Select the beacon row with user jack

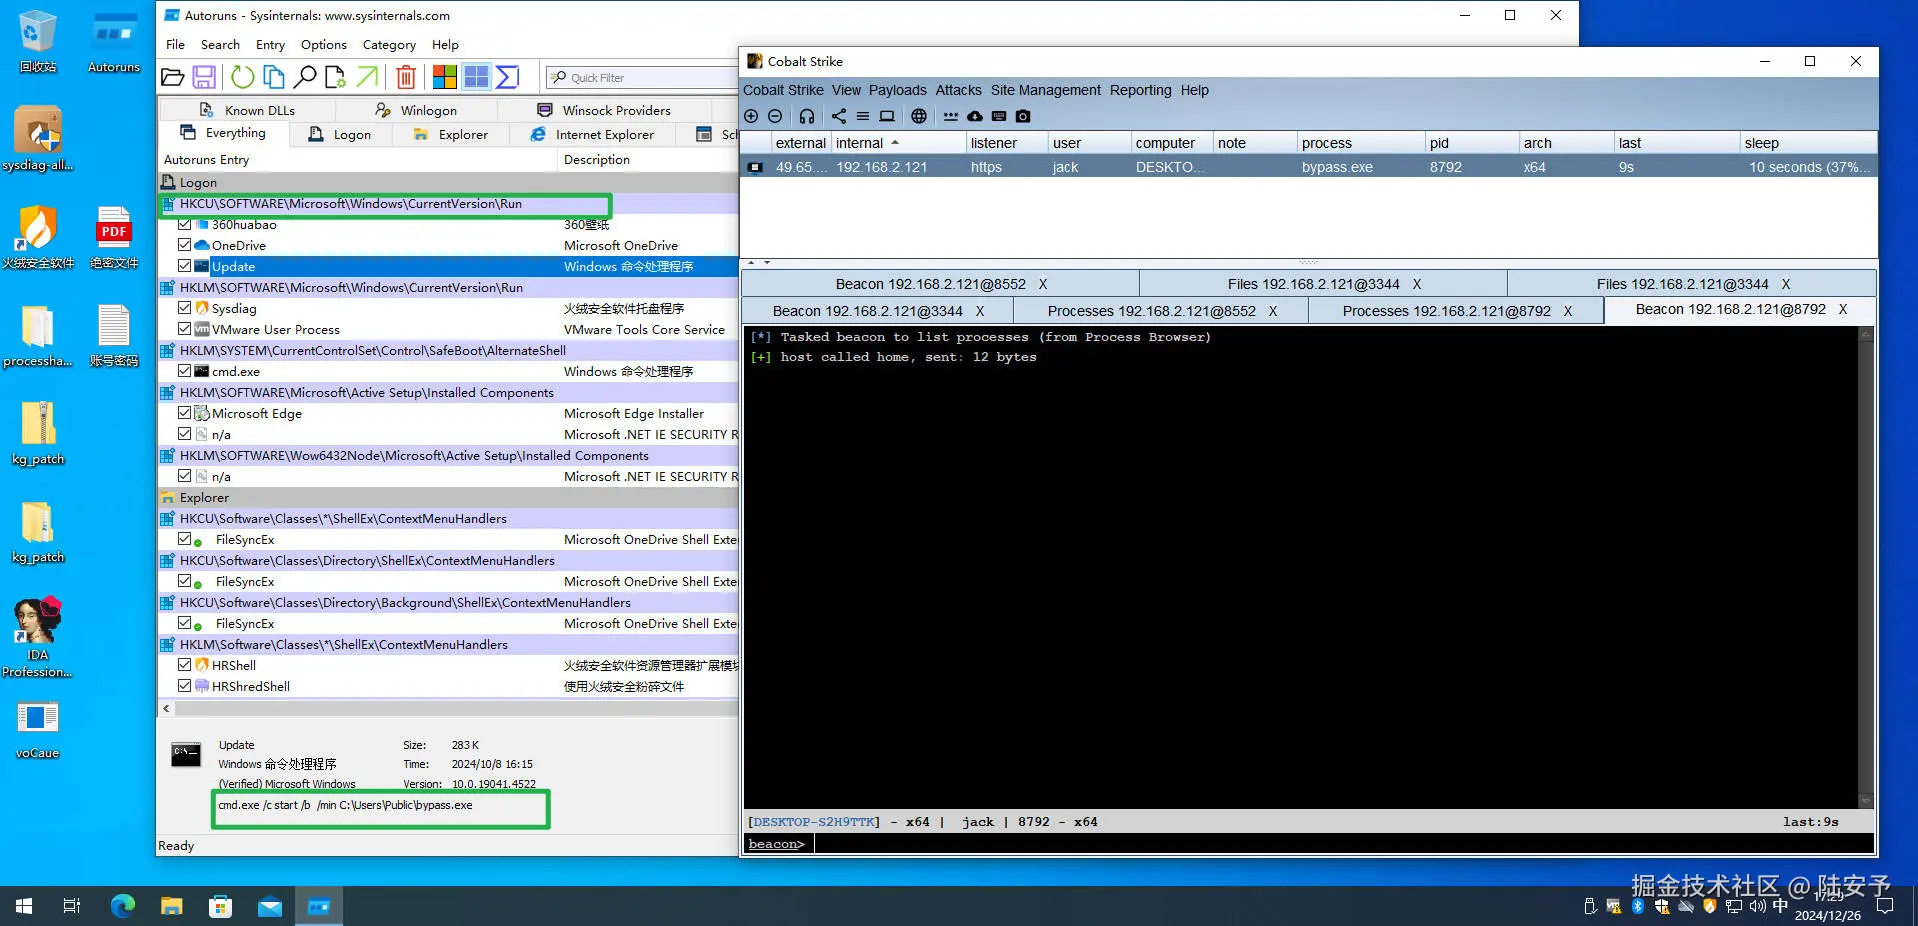pyautogui.click(x=1308, y=167)
